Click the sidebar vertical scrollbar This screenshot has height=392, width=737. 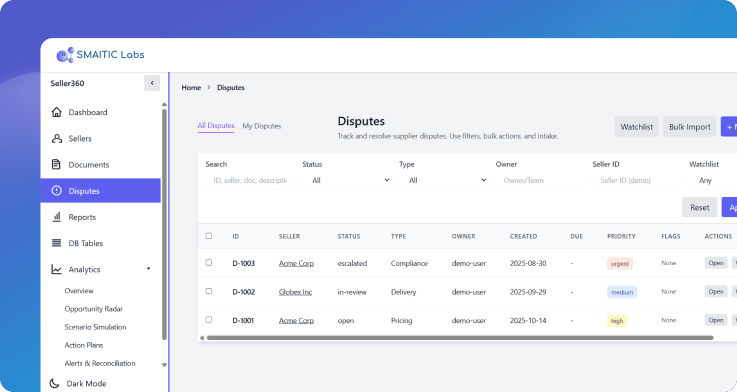[164, 224]
